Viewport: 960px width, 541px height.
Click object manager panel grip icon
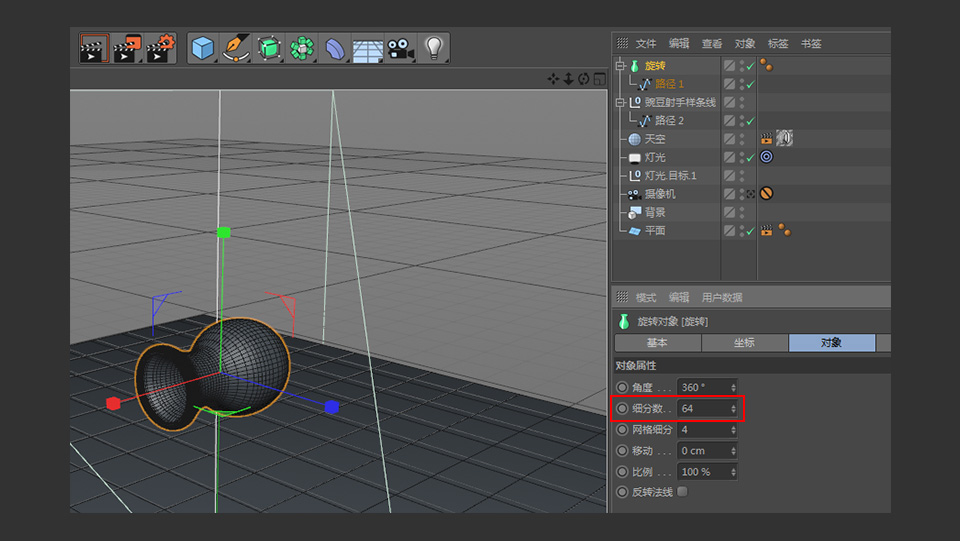(x=622, y=43)
